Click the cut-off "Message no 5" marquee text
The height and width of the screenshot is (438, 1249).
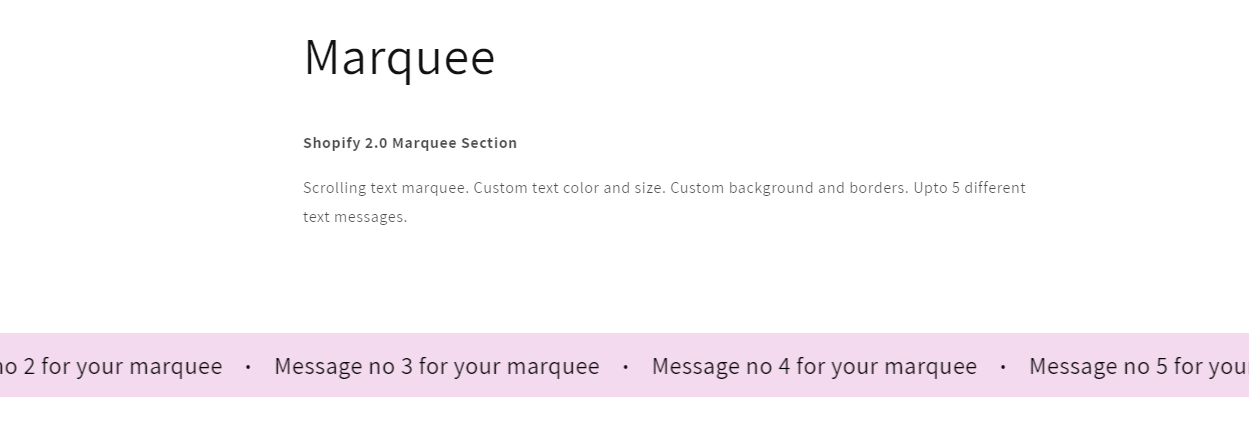click(1138, 366)
